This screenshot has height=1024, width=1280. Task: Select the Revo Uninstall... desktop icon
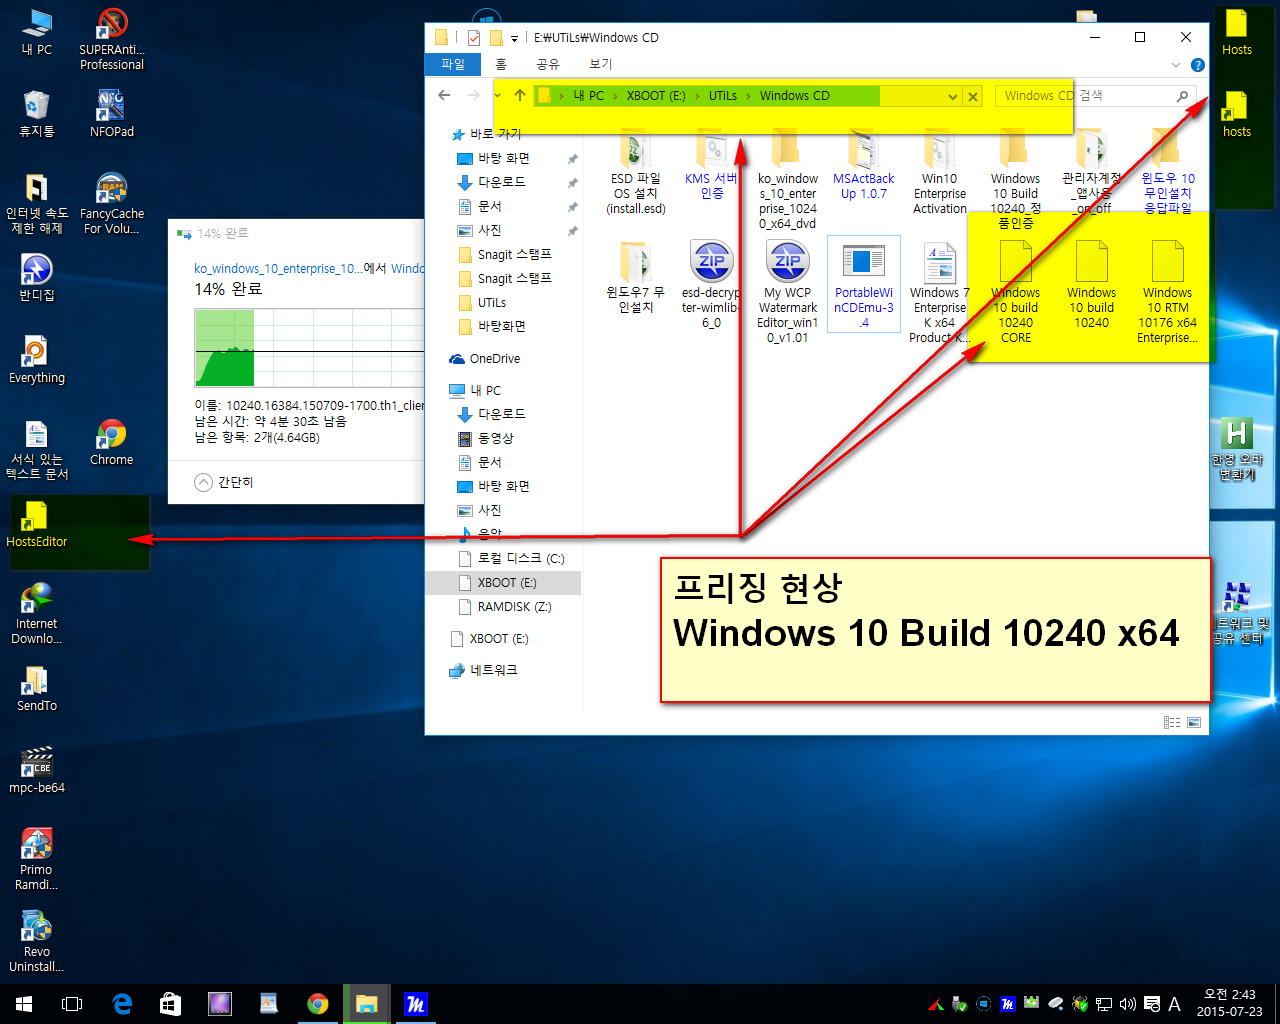pos(37,941)
